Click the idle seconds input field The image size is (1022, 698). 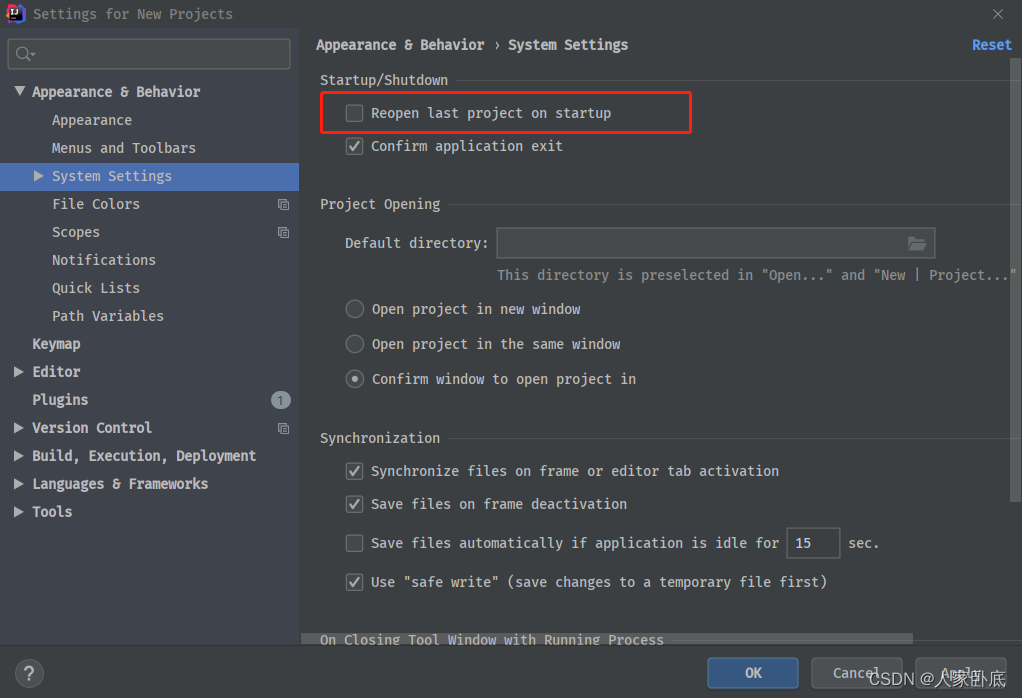[812, 543]
